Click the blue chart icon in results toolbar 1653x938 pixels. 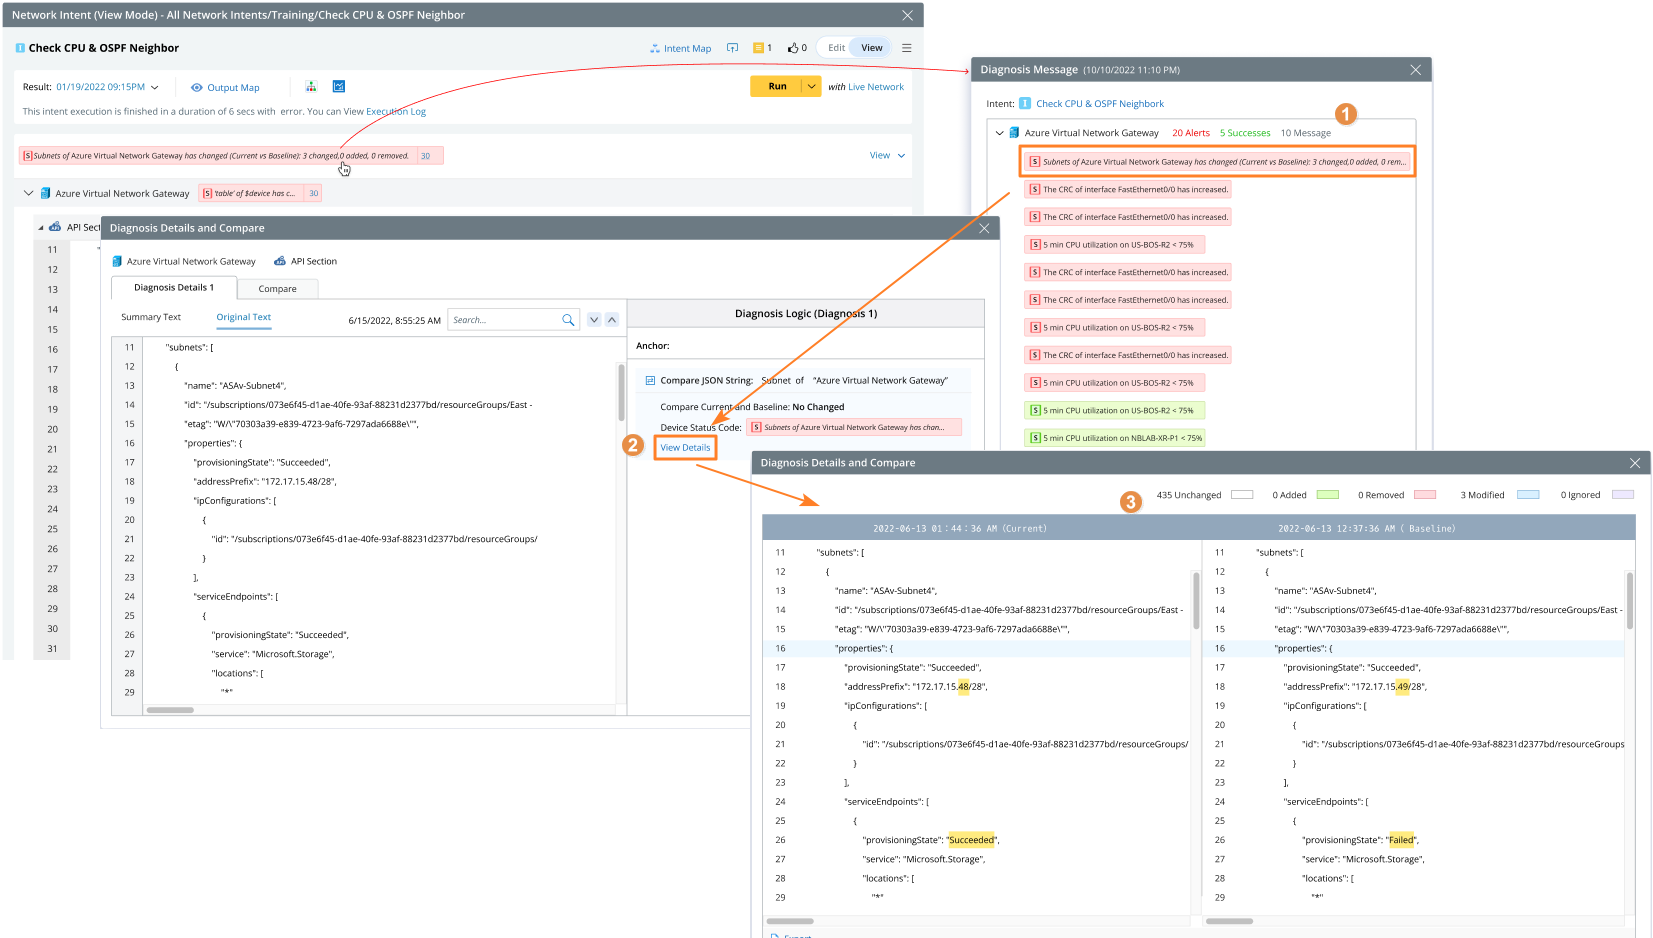(x=339, y=87)
